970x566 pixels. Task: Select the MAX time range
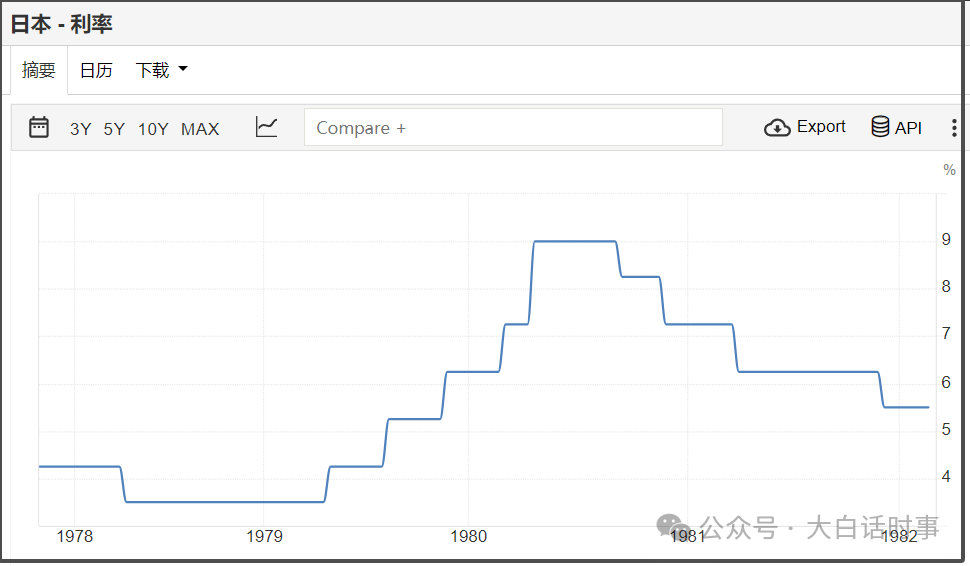200,128
